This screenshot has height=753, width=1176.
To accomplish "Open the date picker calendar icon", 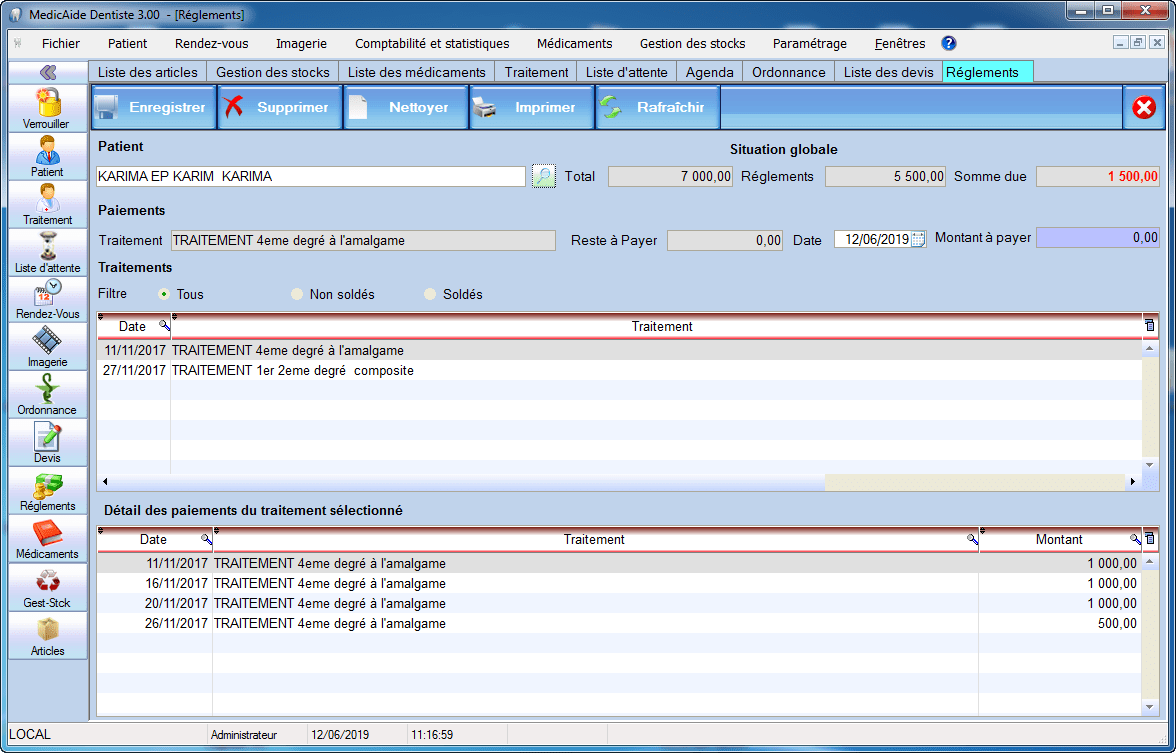I will 918,240.
